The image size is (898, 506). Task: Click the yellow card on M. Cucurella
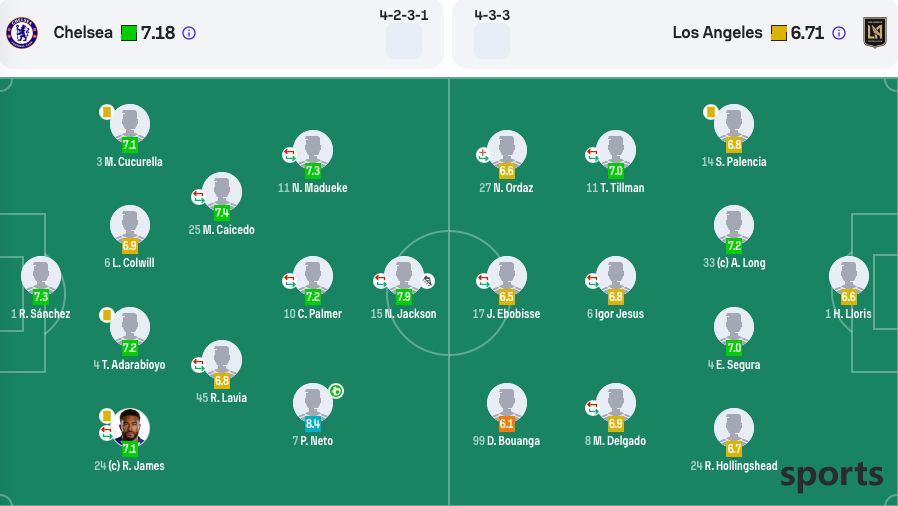click(x=106, y=112)
